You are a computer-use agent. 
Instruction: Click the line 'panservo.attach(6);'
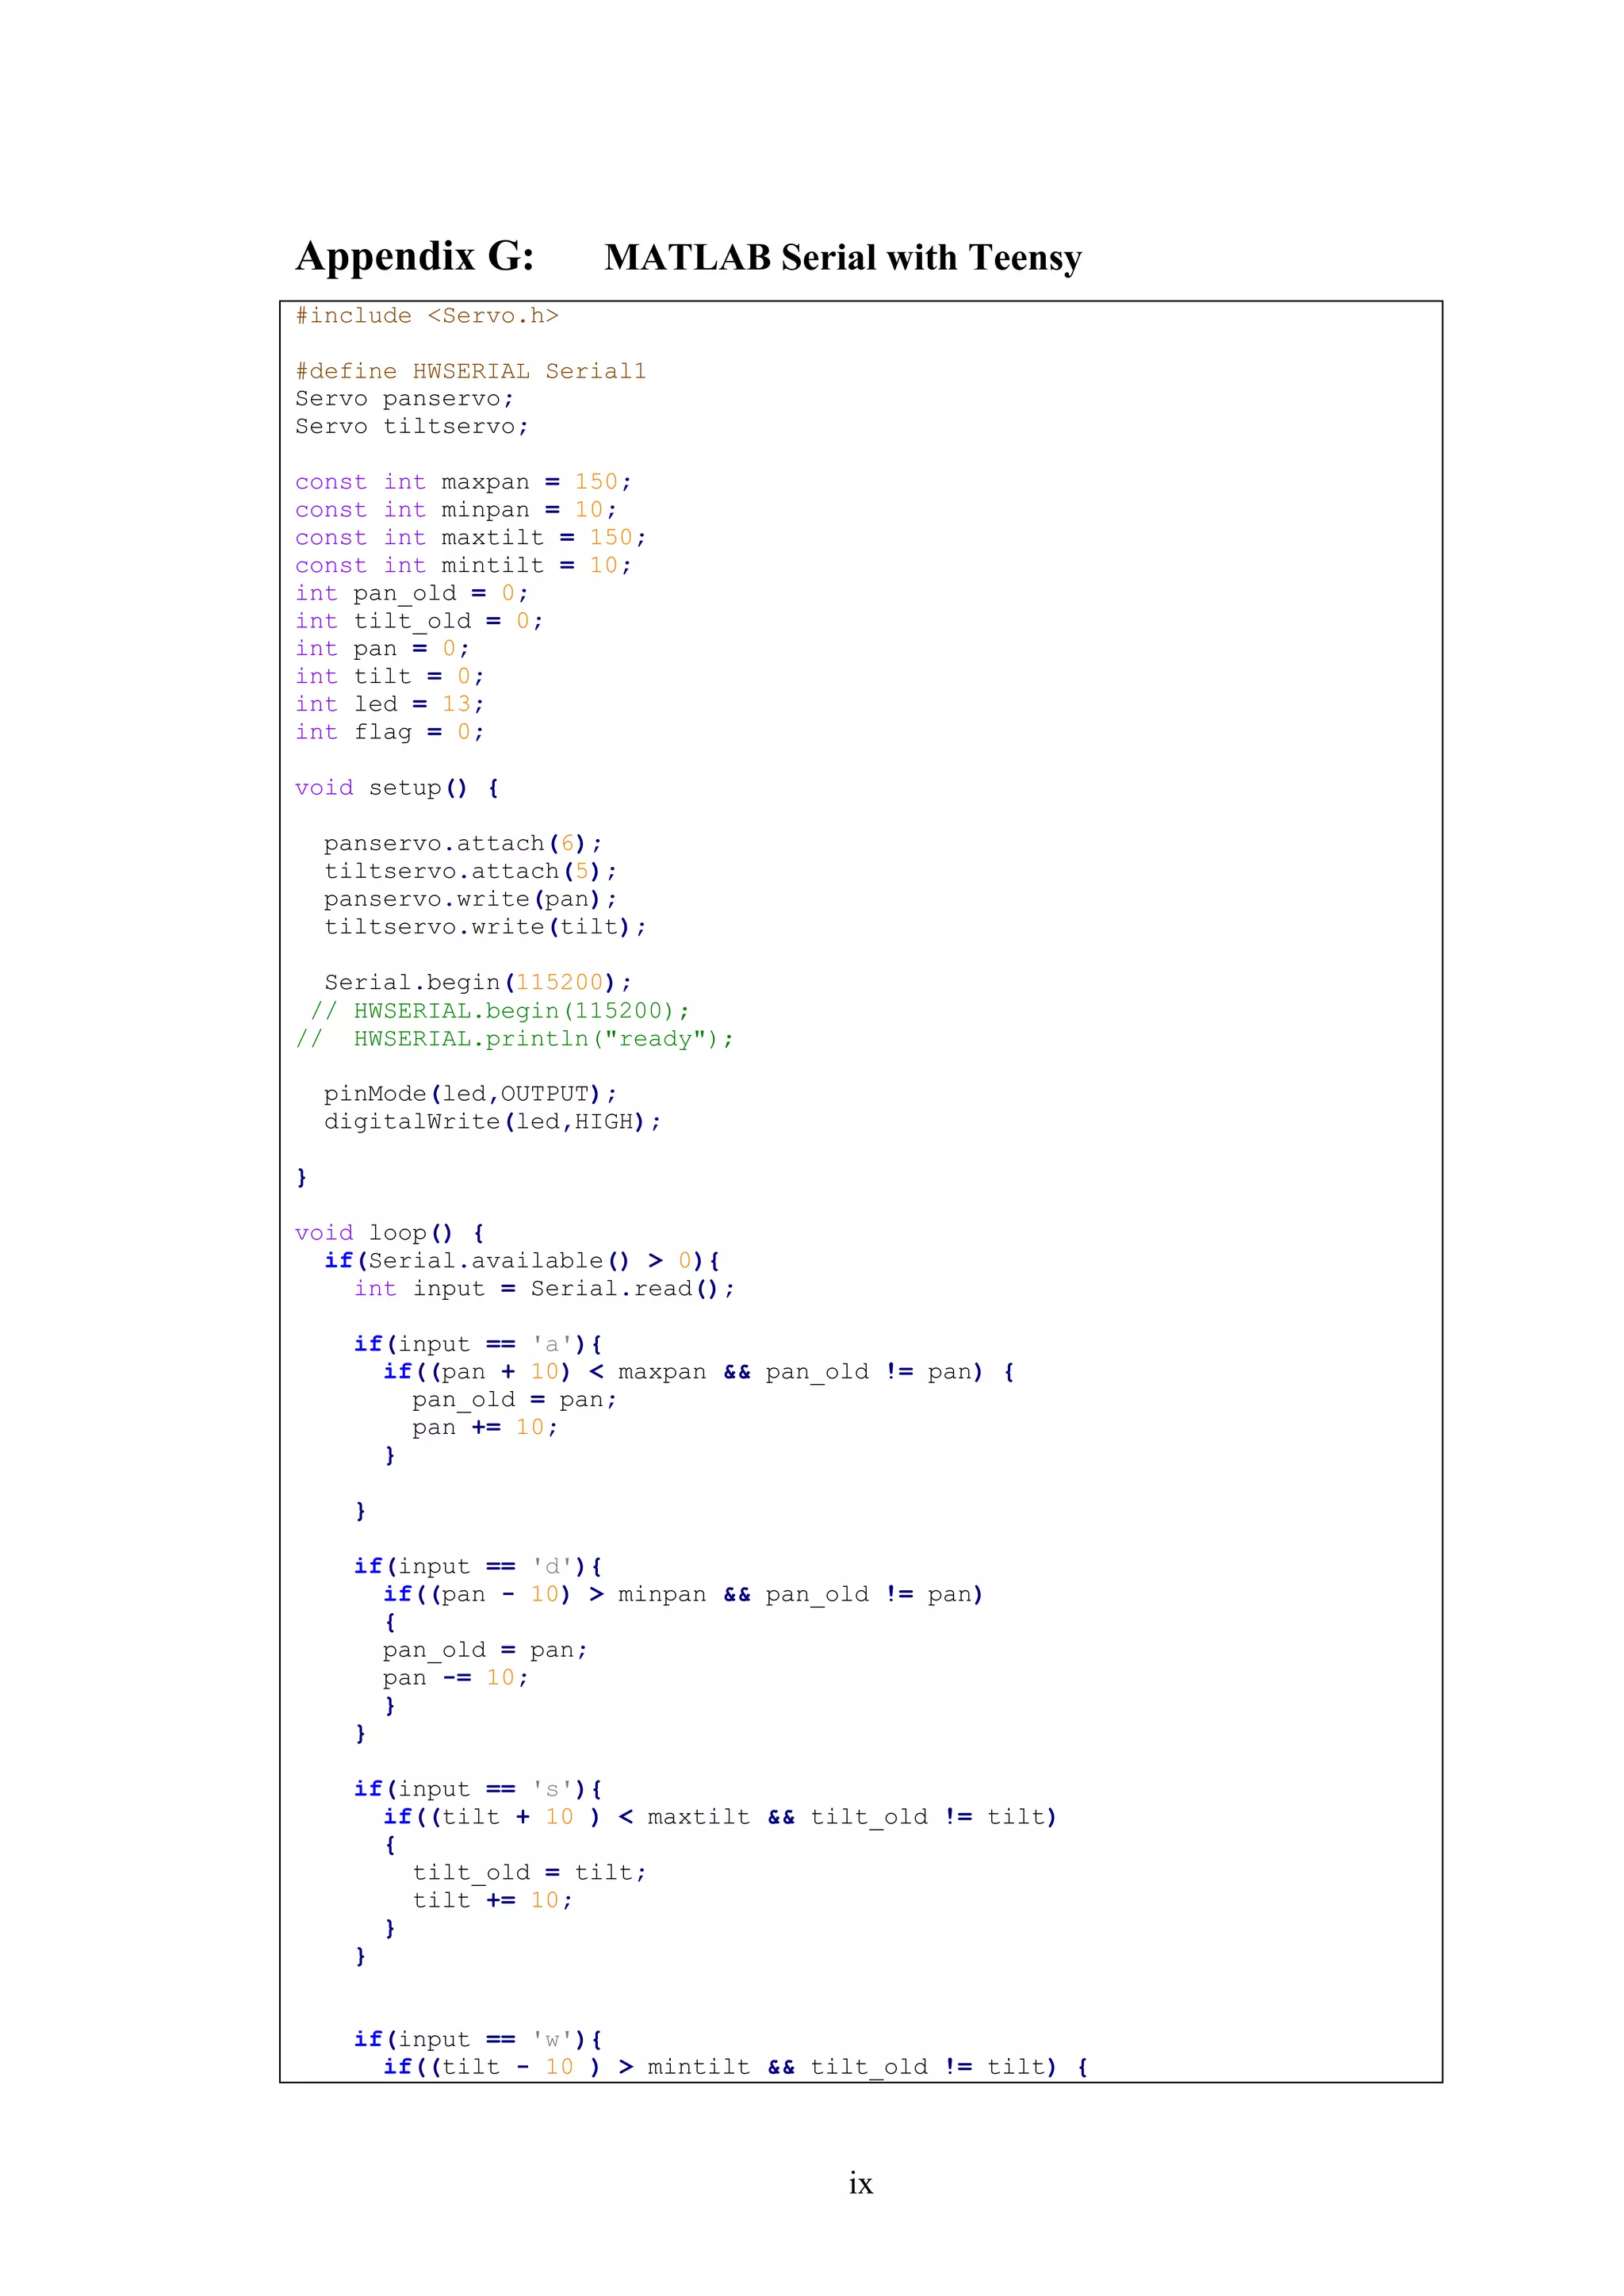463,844
